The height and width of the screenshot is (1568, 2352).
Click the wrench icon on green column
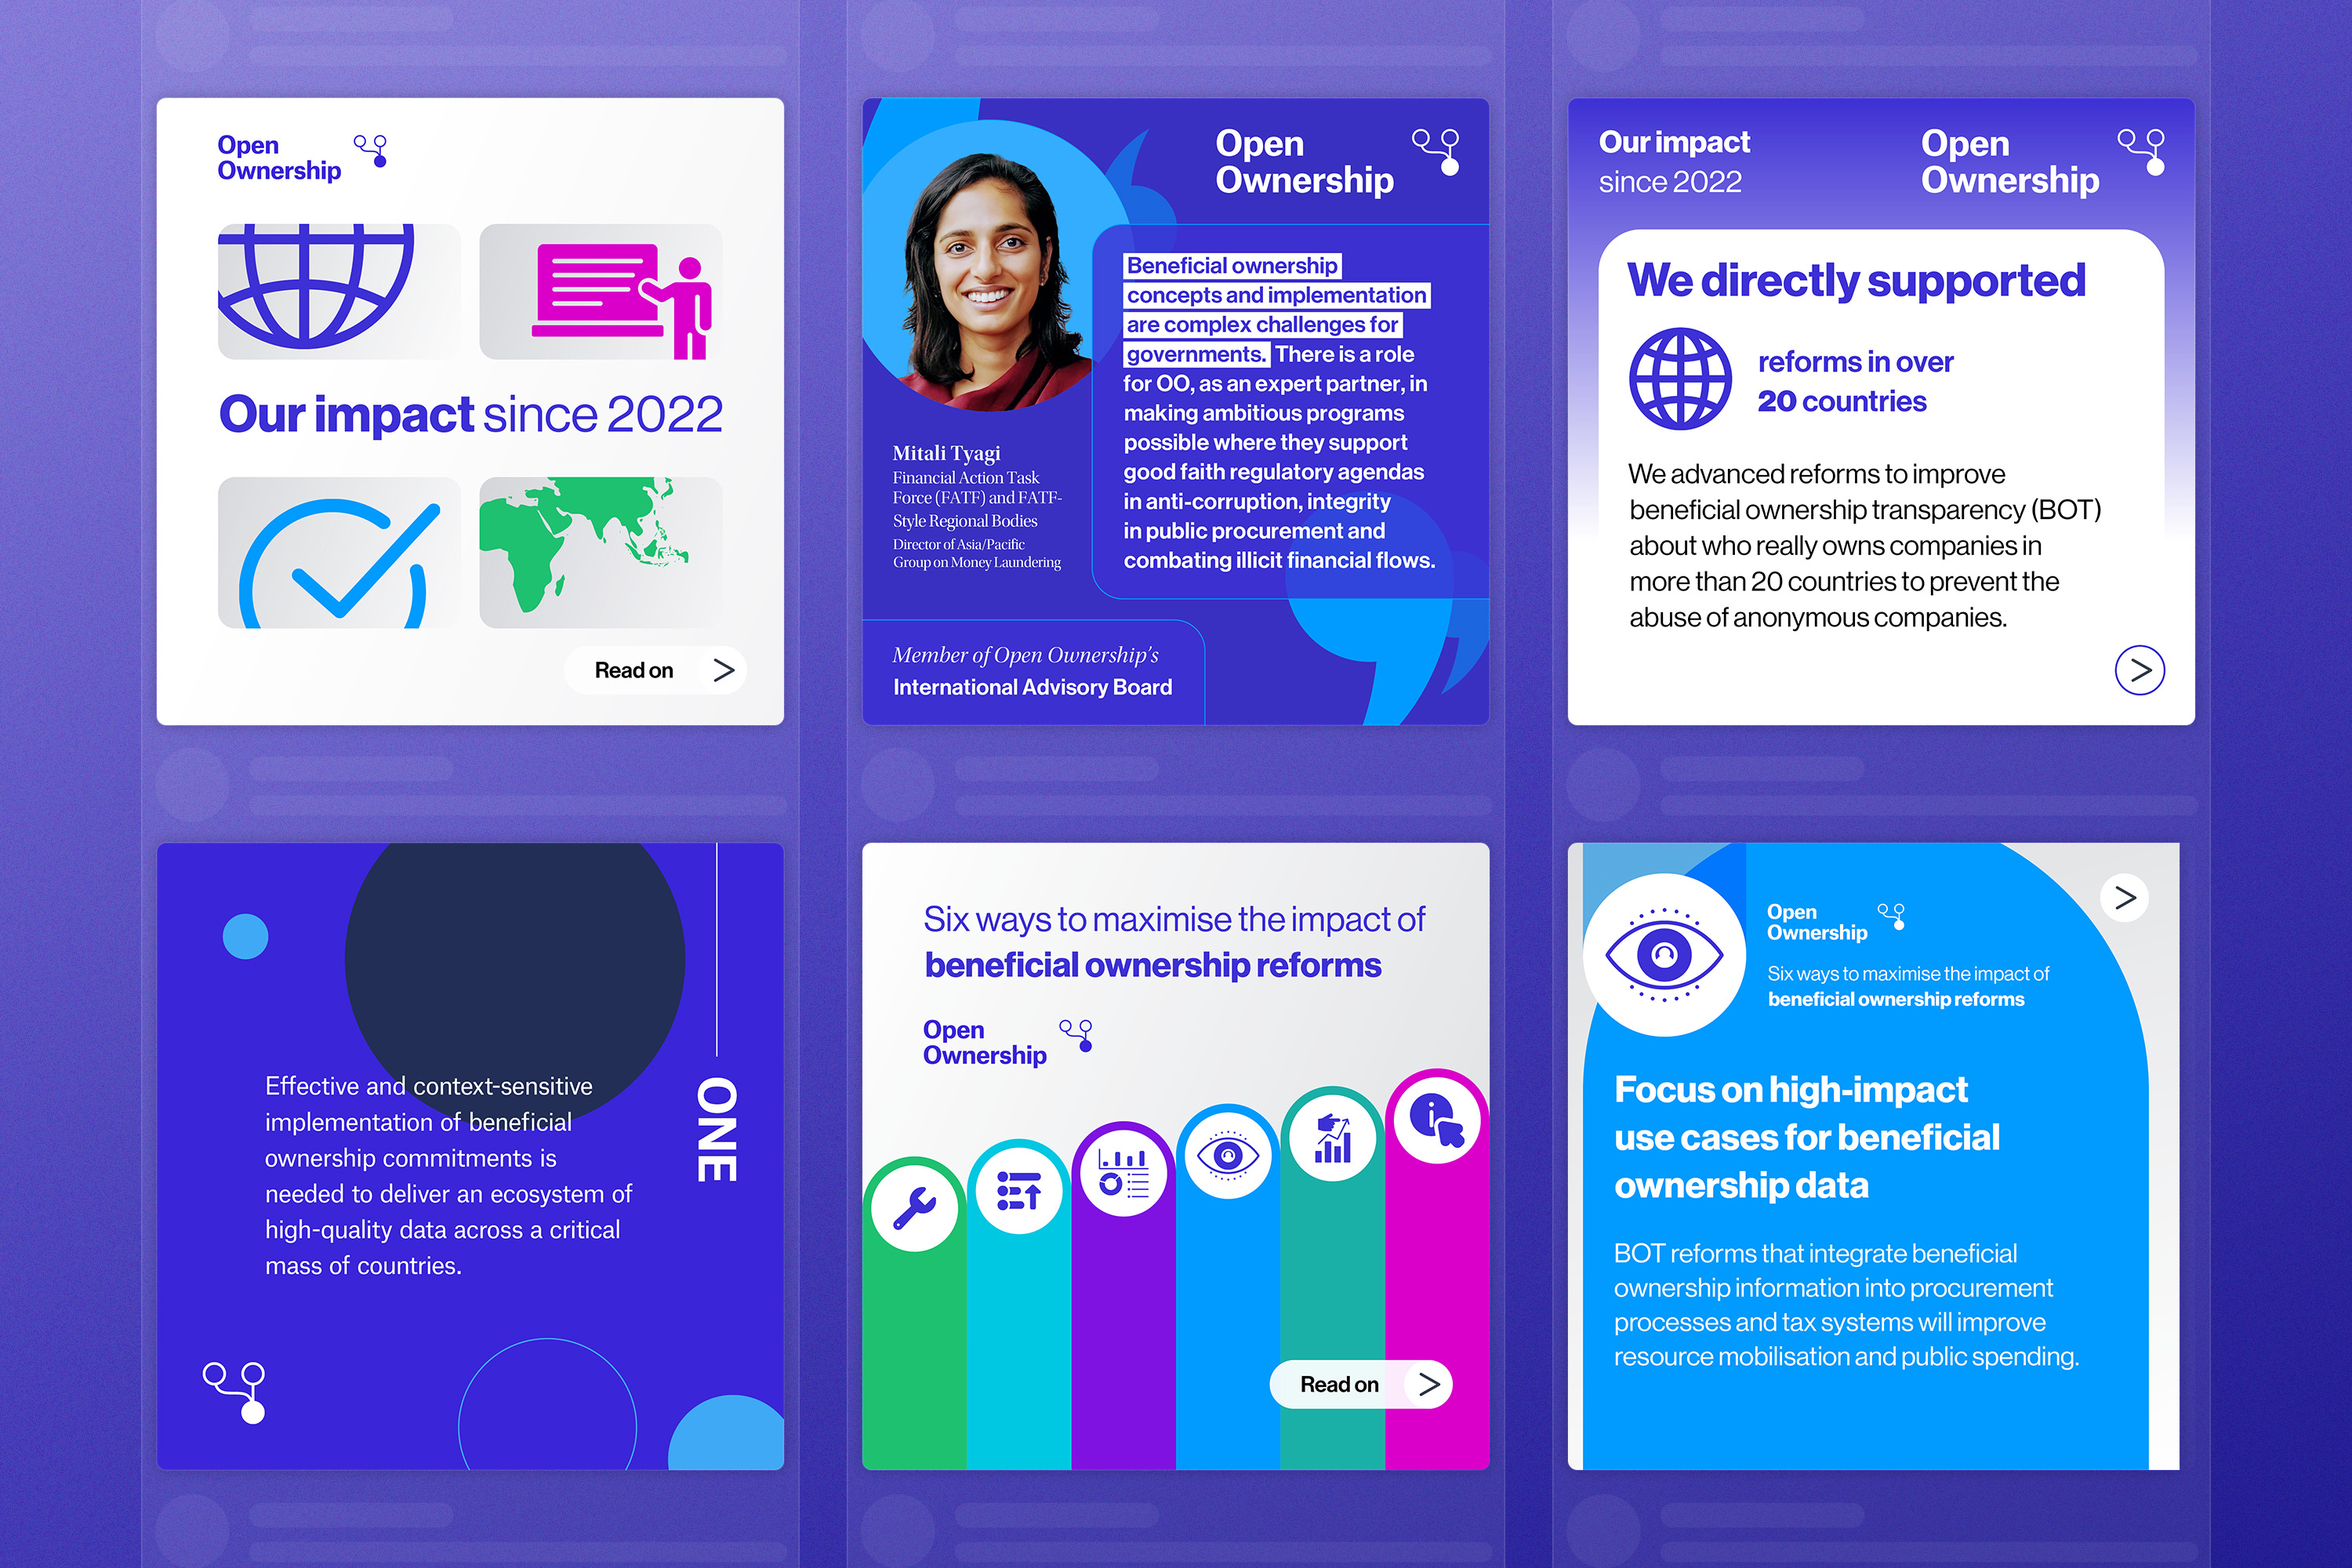(x=913, y=1207)
